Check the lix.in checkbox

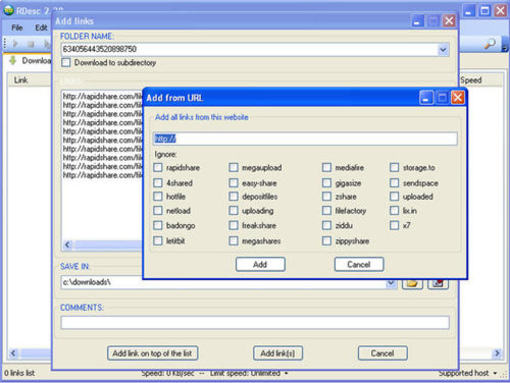pos(394,211)
